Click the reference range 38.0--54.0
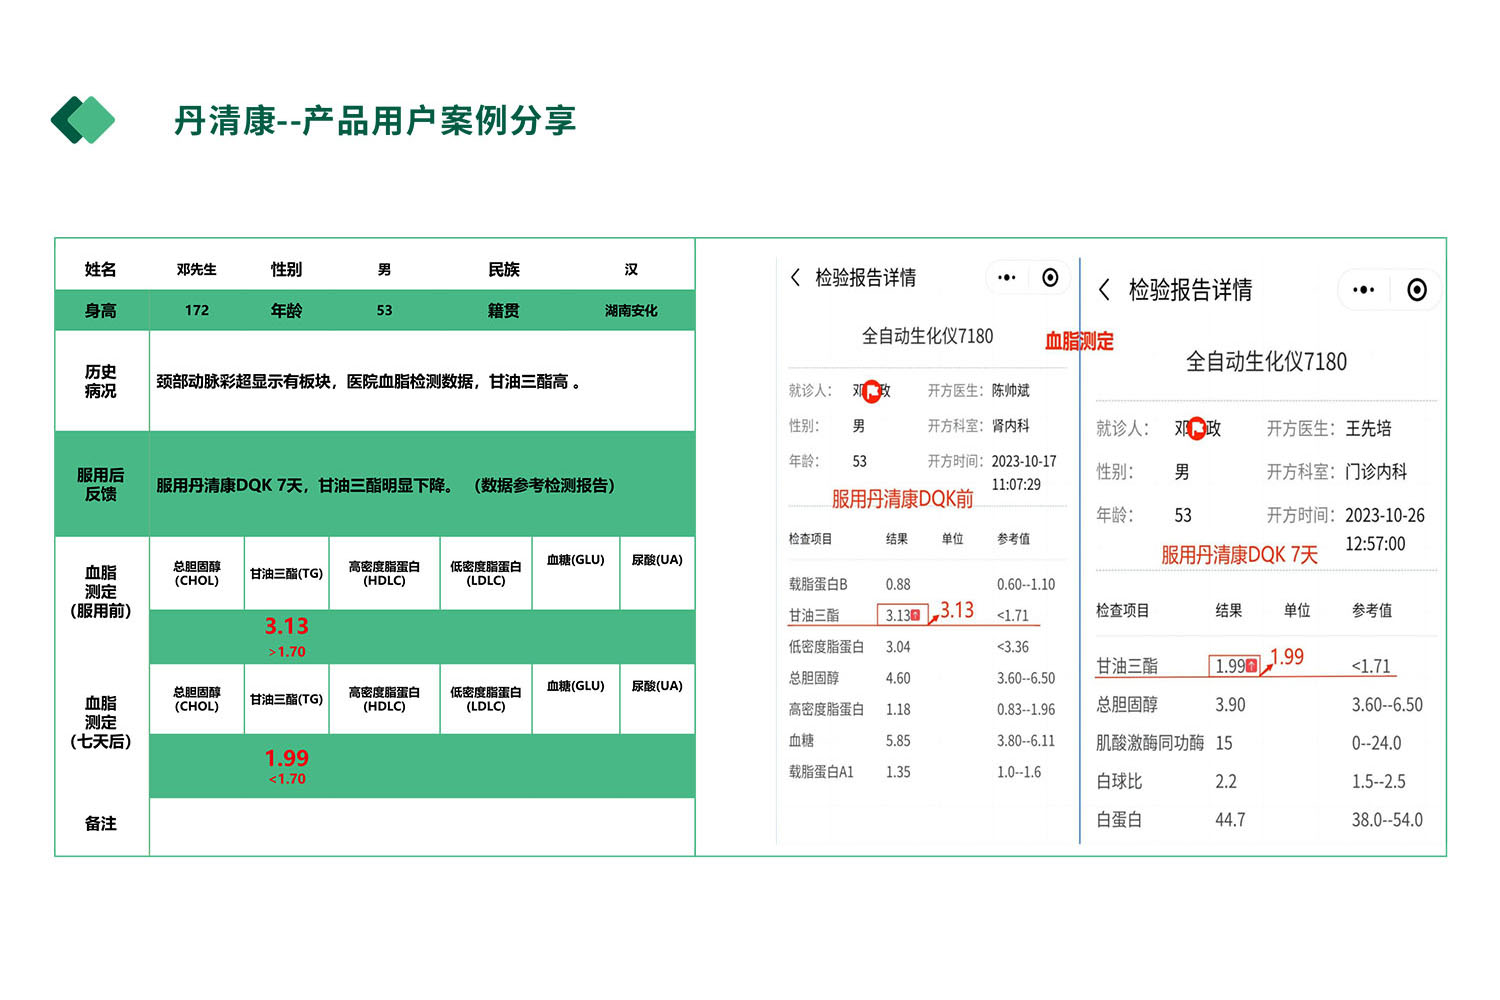This screenshot has height=1000, width=1500. (x=1387, y=820)
